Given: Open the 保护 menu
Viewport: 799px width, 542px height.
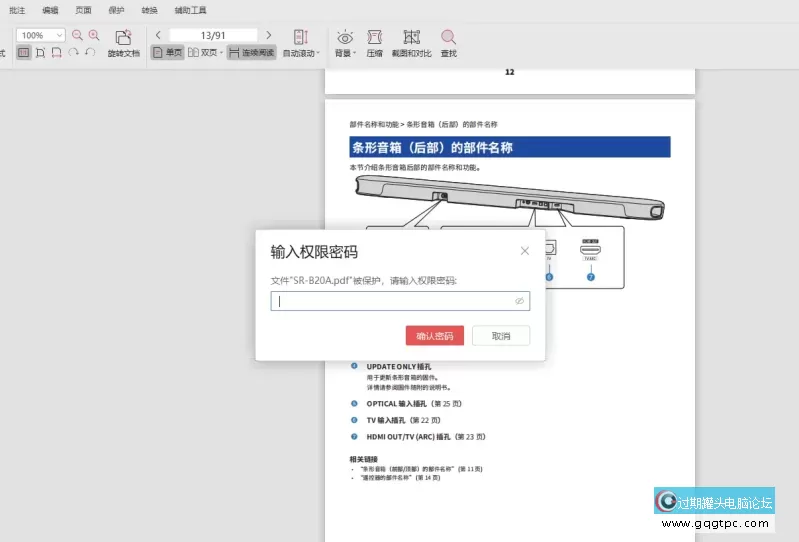Looking at the screenshot, I should click(x=116, y=10).
